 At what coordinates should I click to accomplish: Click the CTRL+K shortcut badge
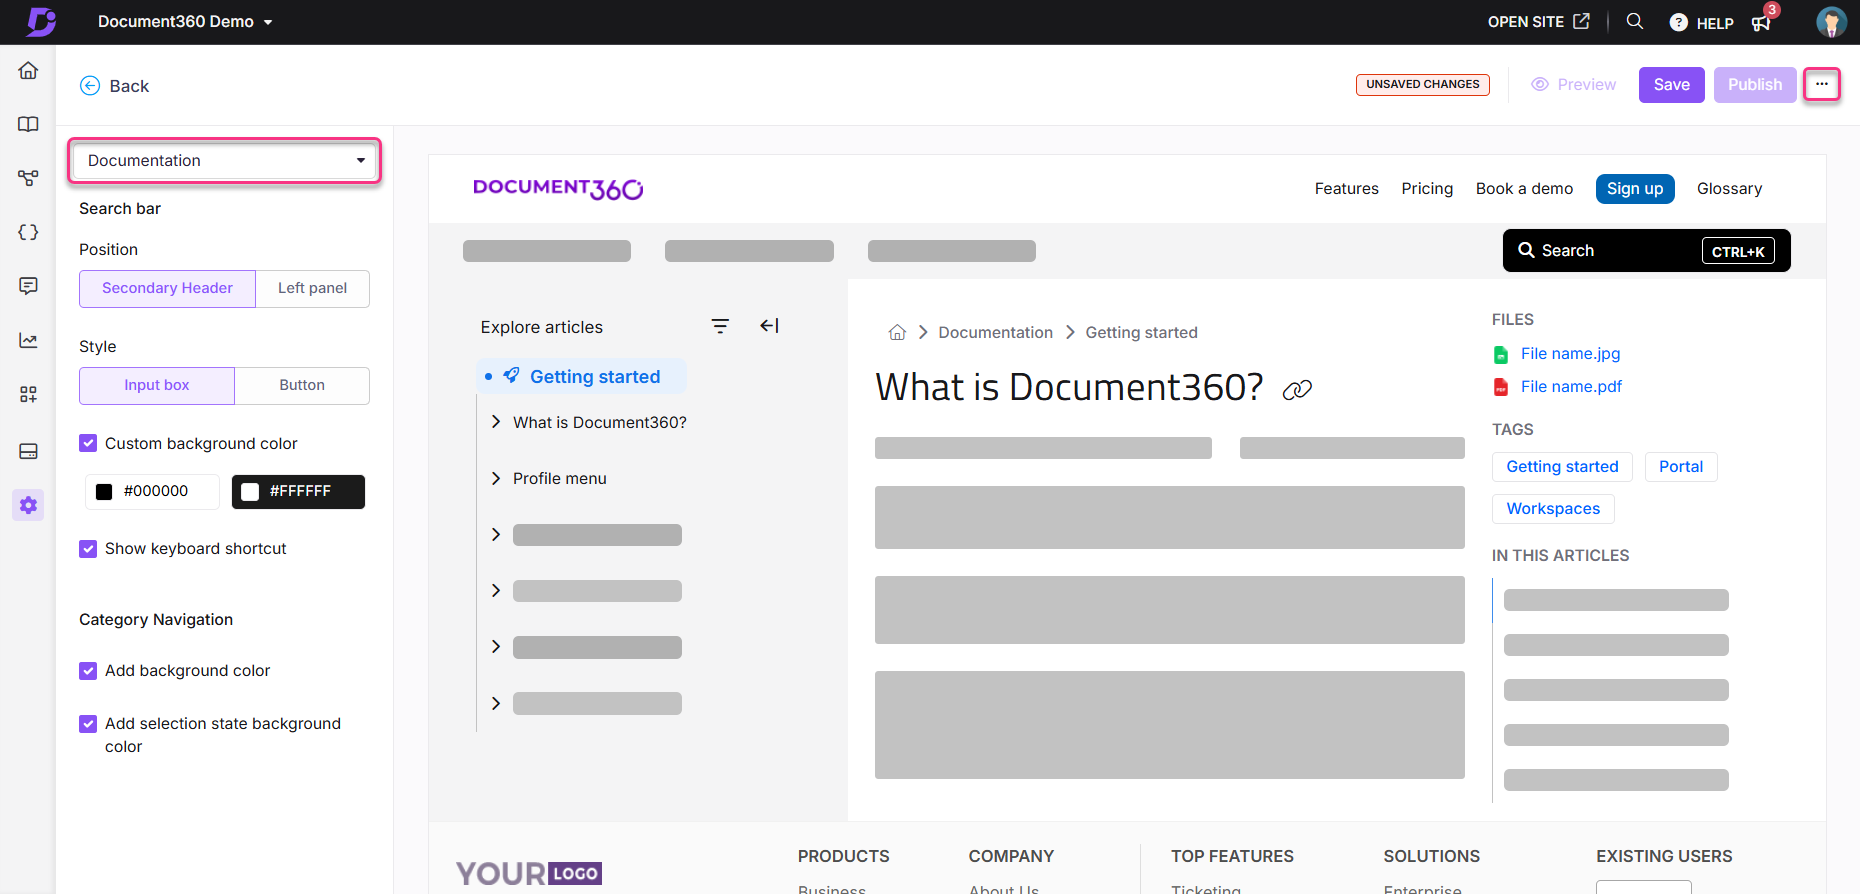pos(1738,251)
